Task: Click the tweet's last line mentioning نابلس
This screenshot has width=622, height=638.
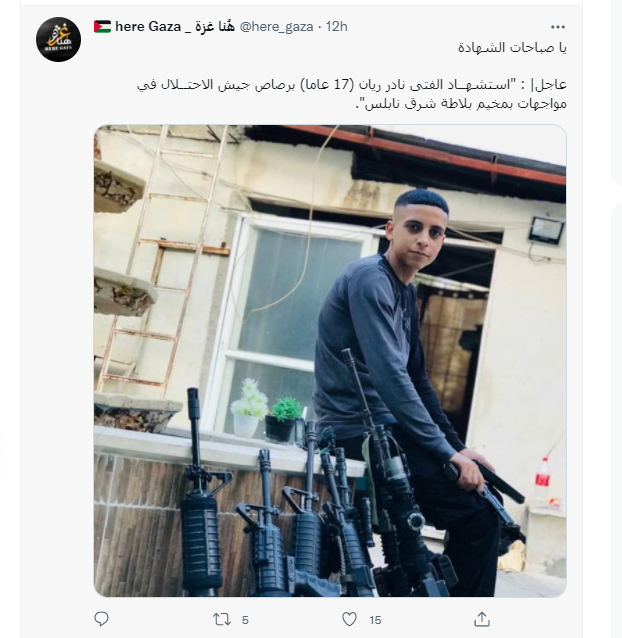Action: (461, 104)
